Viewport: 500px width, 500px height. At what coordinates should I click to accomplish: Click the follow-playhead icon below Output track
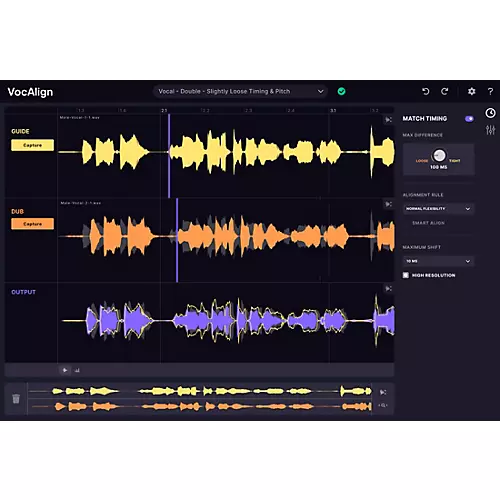click(x=65, y=370)
